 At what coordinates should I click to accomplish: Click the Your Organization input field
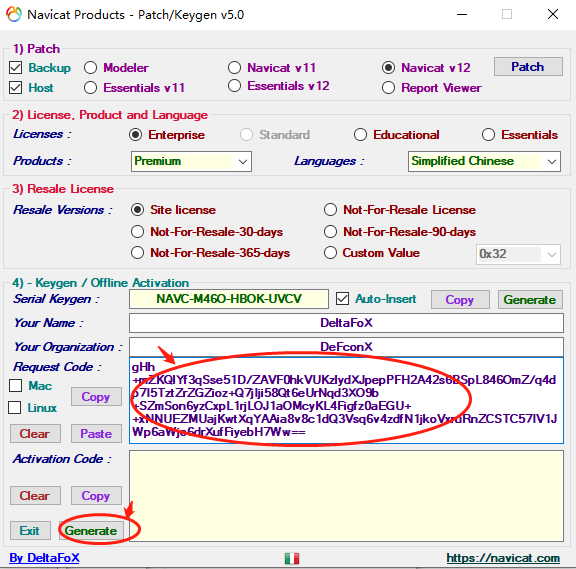tap(346, 346)
